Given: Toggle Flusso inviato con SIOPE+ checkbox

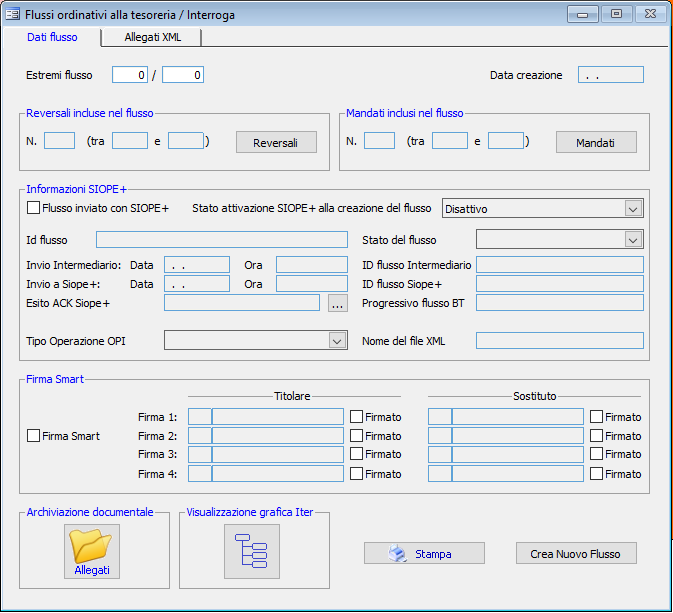Looking at the screenshot, I should pyautogui.click(x=33, y=208).
